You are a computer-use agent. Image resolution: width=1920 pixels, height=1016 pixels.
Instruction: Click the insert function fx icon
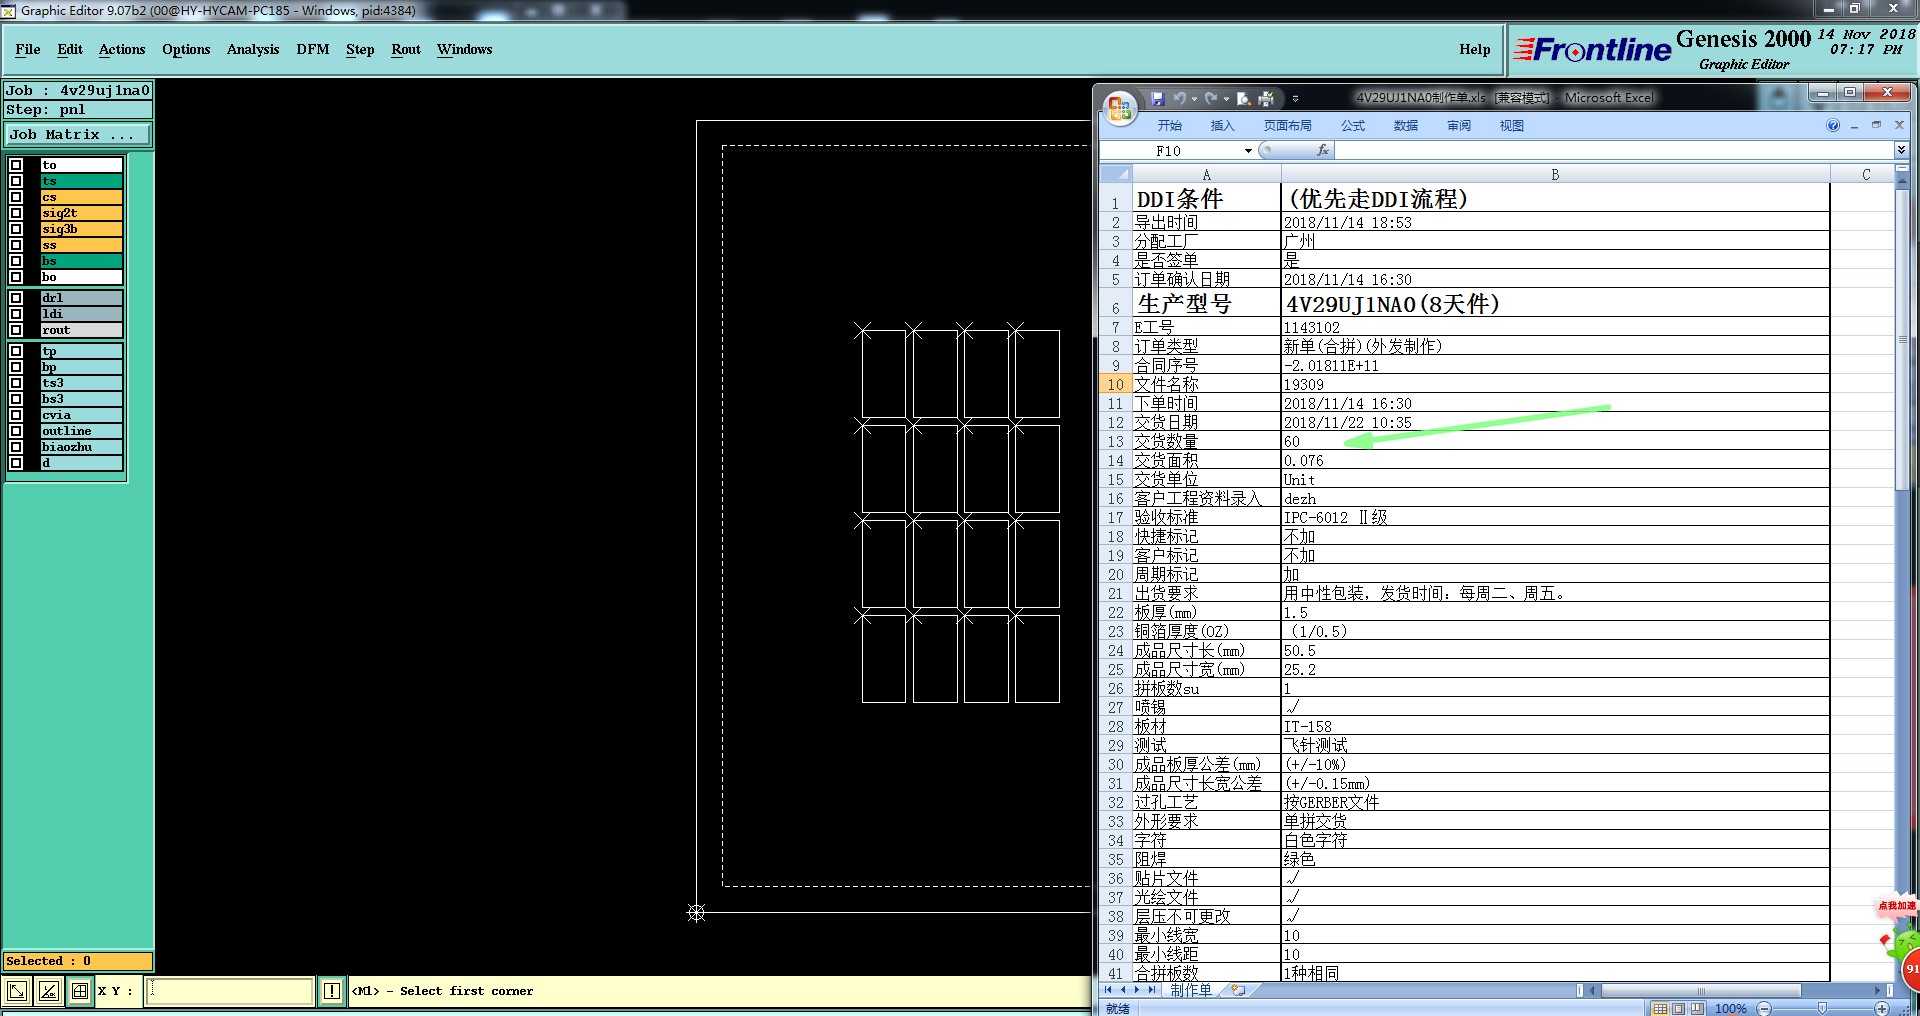coord(1322,150)
